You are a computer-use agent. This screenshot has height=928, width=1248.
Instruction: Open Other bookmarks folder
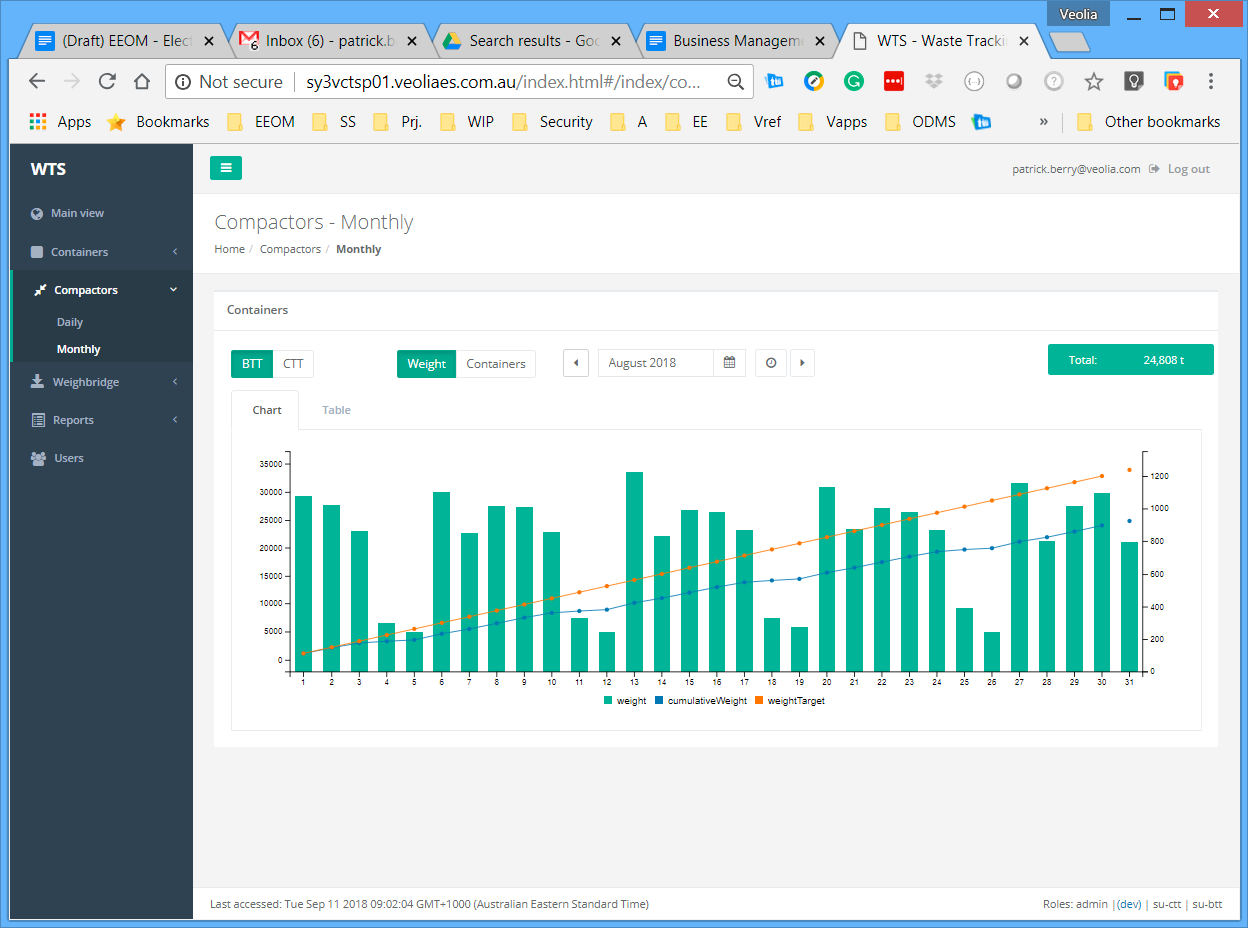[1149, 122]
